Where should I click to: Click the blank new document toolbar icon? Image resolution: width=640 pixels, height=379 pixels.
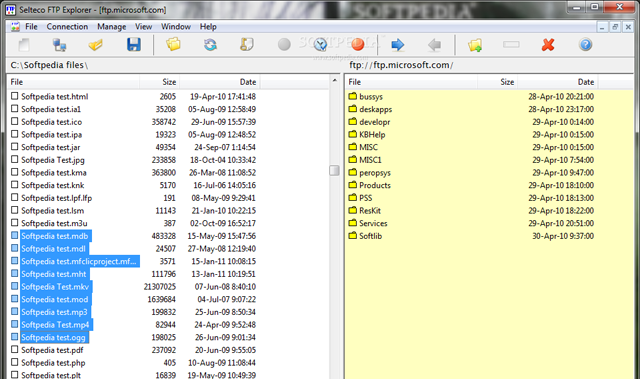coord(24,45)
